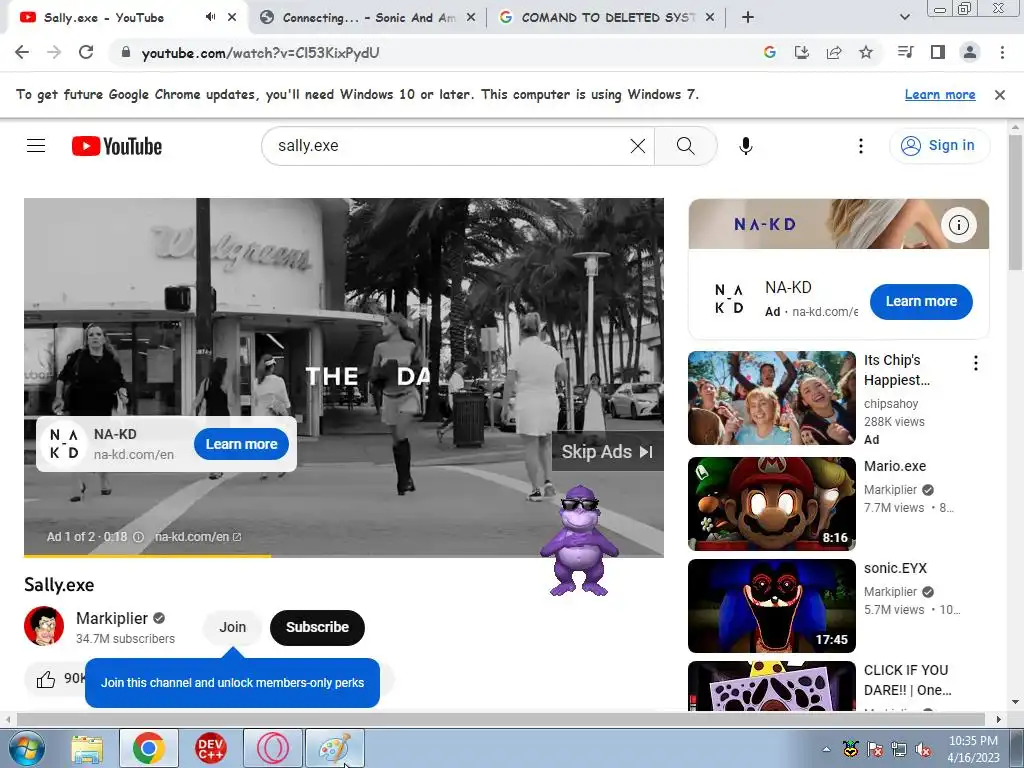
Task: Click the YouTube search magnifier button
Action: [686, 146]
